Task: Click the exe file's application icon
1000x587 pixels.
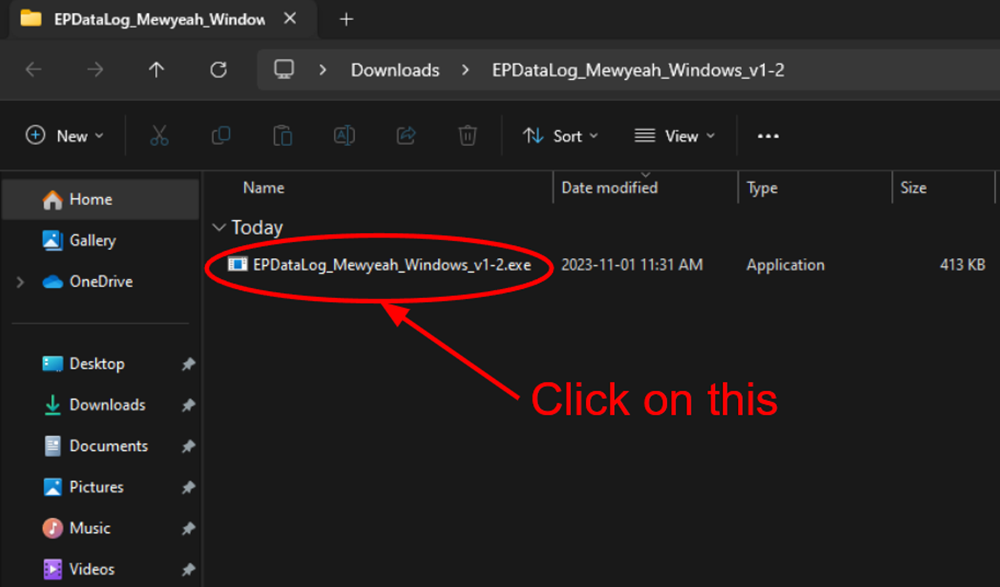Action: click(x=237, y=264)
